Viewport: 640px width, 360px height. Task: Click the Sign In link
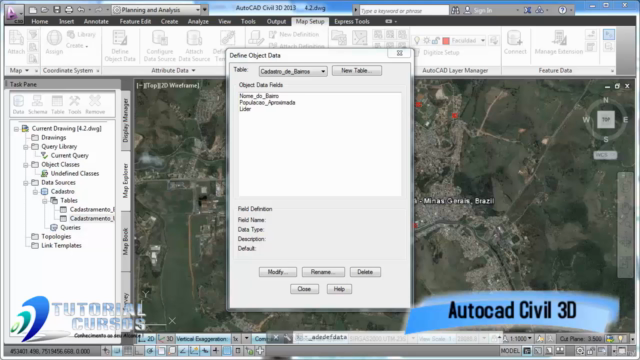coord(483,11)
